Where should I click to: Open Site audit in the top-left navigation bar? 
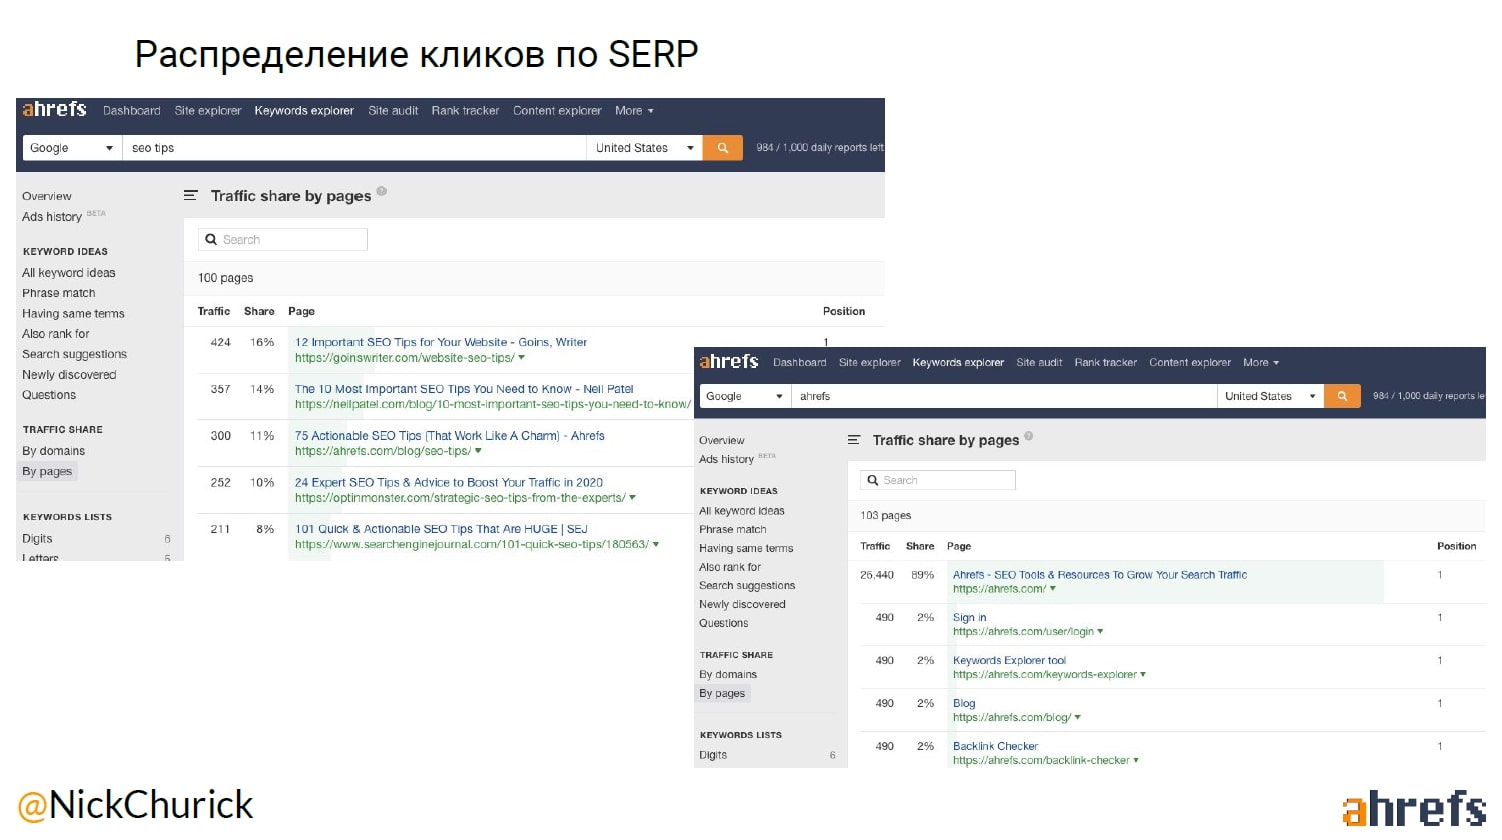[393, 111]
